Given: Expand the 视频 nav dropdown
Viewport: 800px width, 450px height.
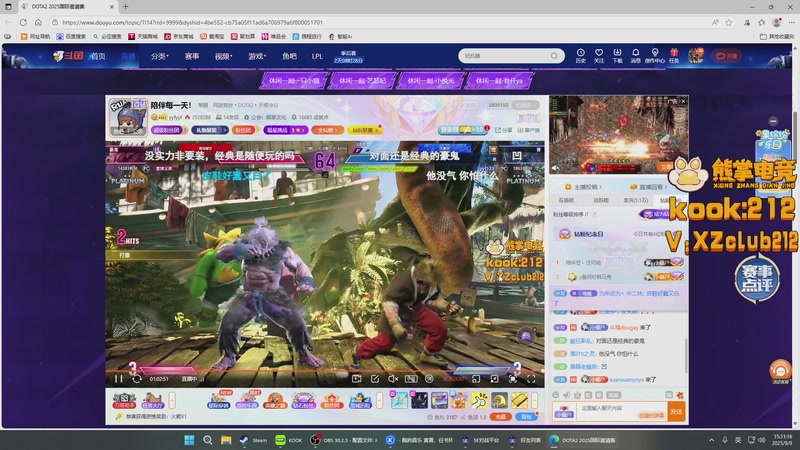Looking at the screenshot, I should click(x=223, y=56).
